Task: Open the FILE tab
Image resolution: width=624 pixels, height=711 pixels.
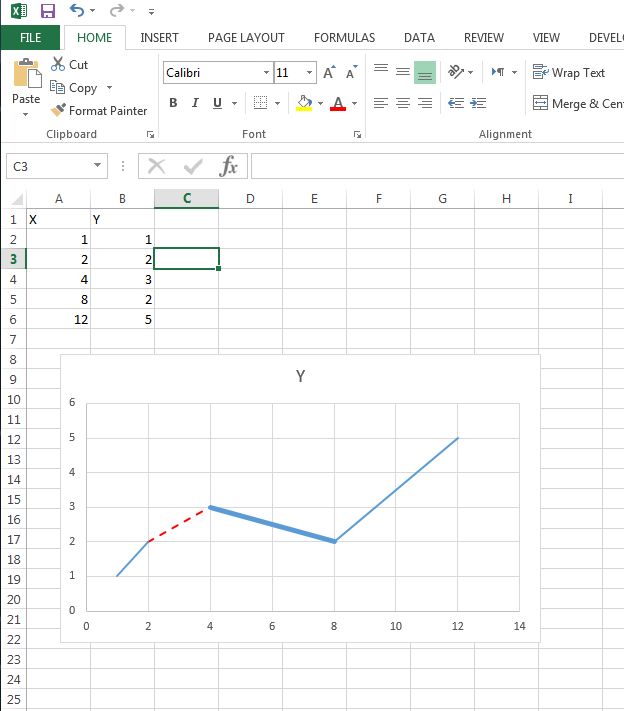Action: point(30,38)
